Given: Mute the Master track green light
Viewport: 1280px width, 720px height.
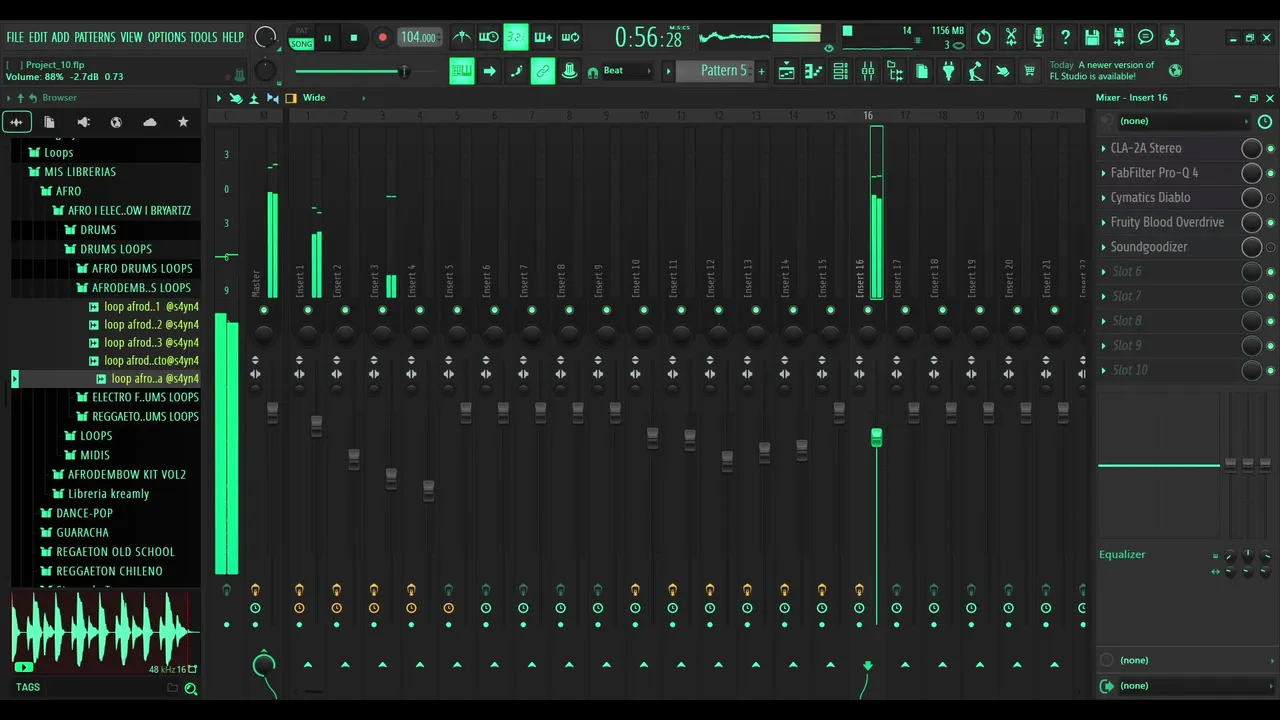Looking at the screenshot, I should click(x=264, y=310).
